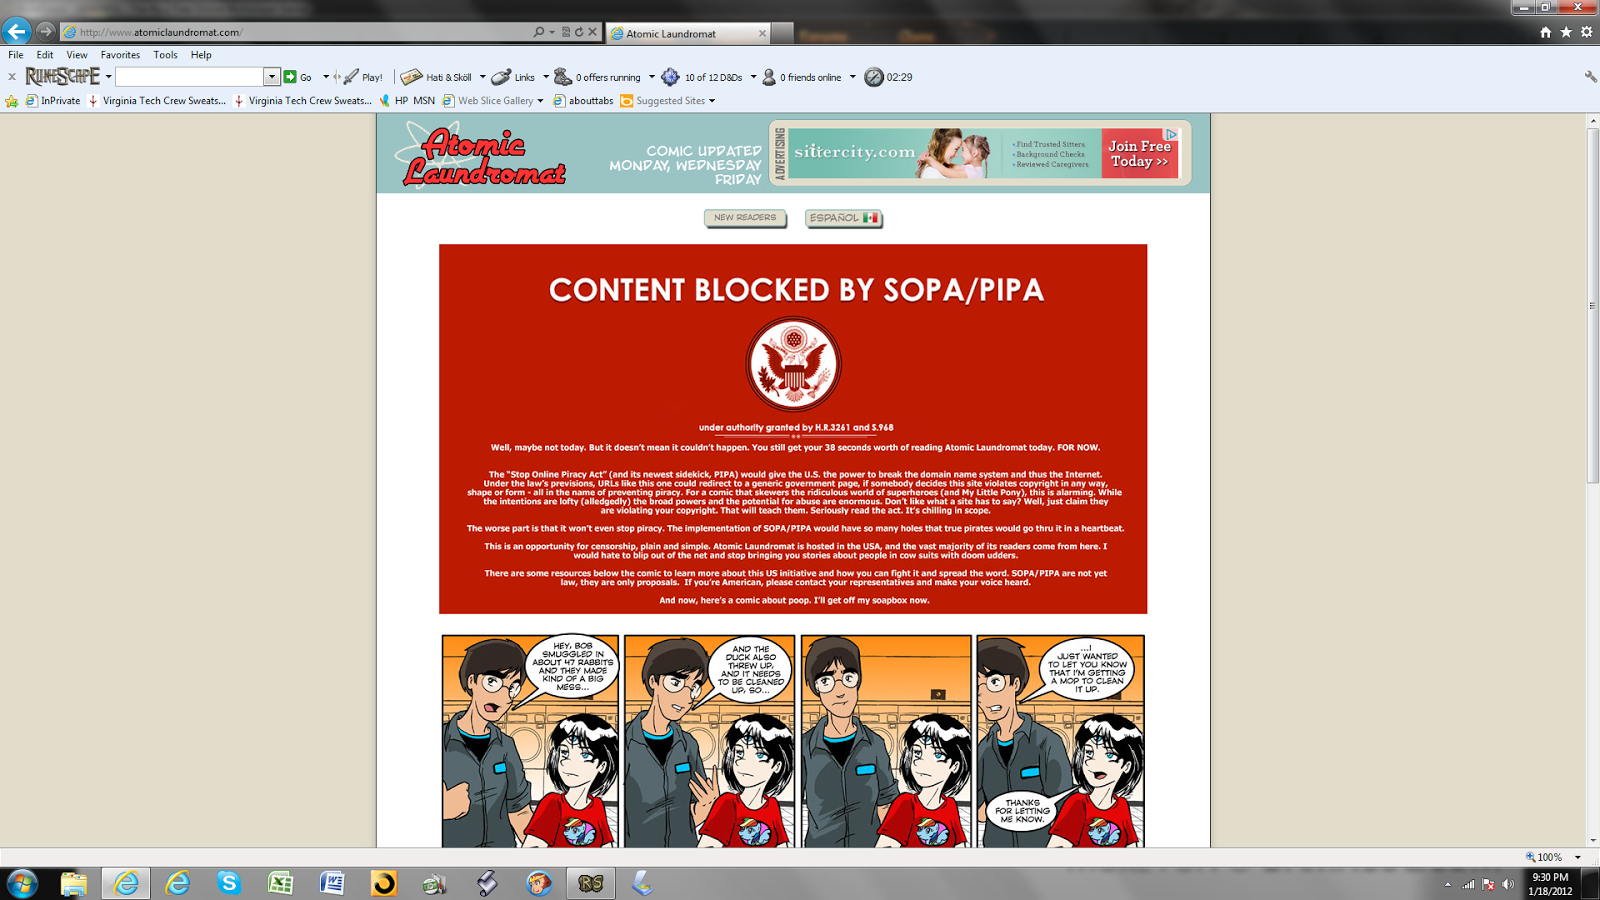Open the Windows Start button
This screenshot has height=900, width=1600.
(22, 883)
